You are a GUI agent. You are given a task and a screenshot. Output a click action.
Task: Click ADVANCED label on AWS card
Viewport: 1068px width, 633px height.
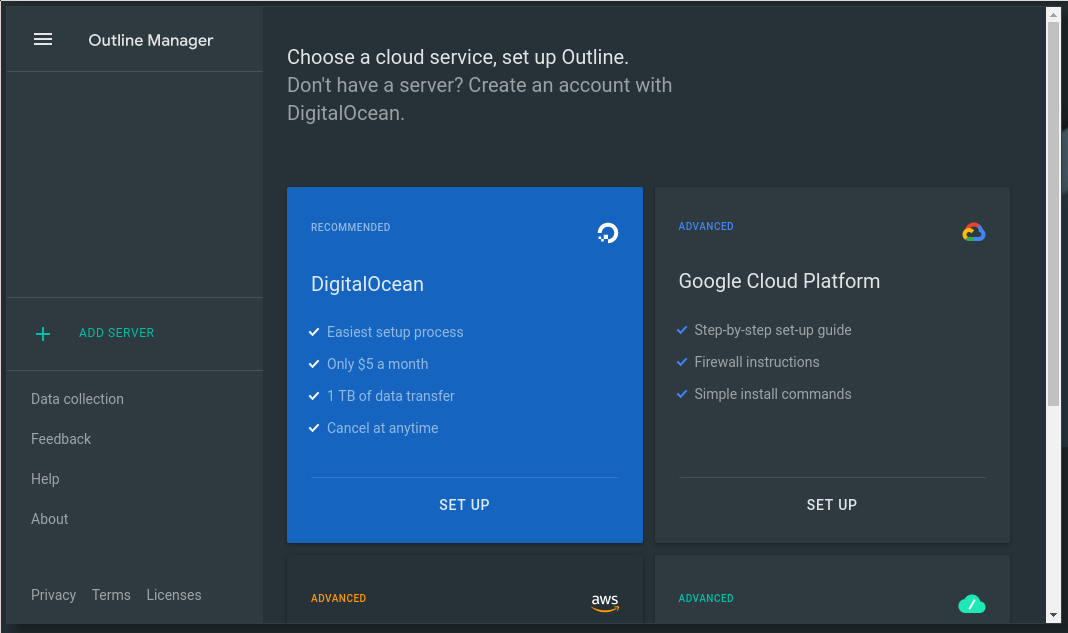(339, 598)
